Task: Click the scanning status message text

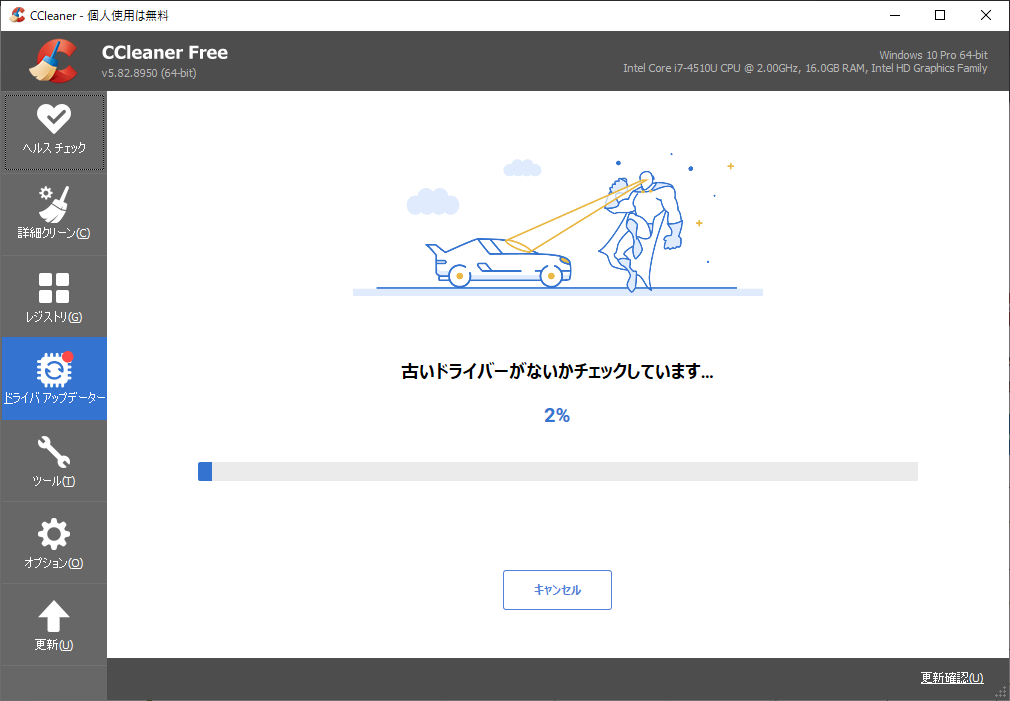Action: click(x=557, y=371)
